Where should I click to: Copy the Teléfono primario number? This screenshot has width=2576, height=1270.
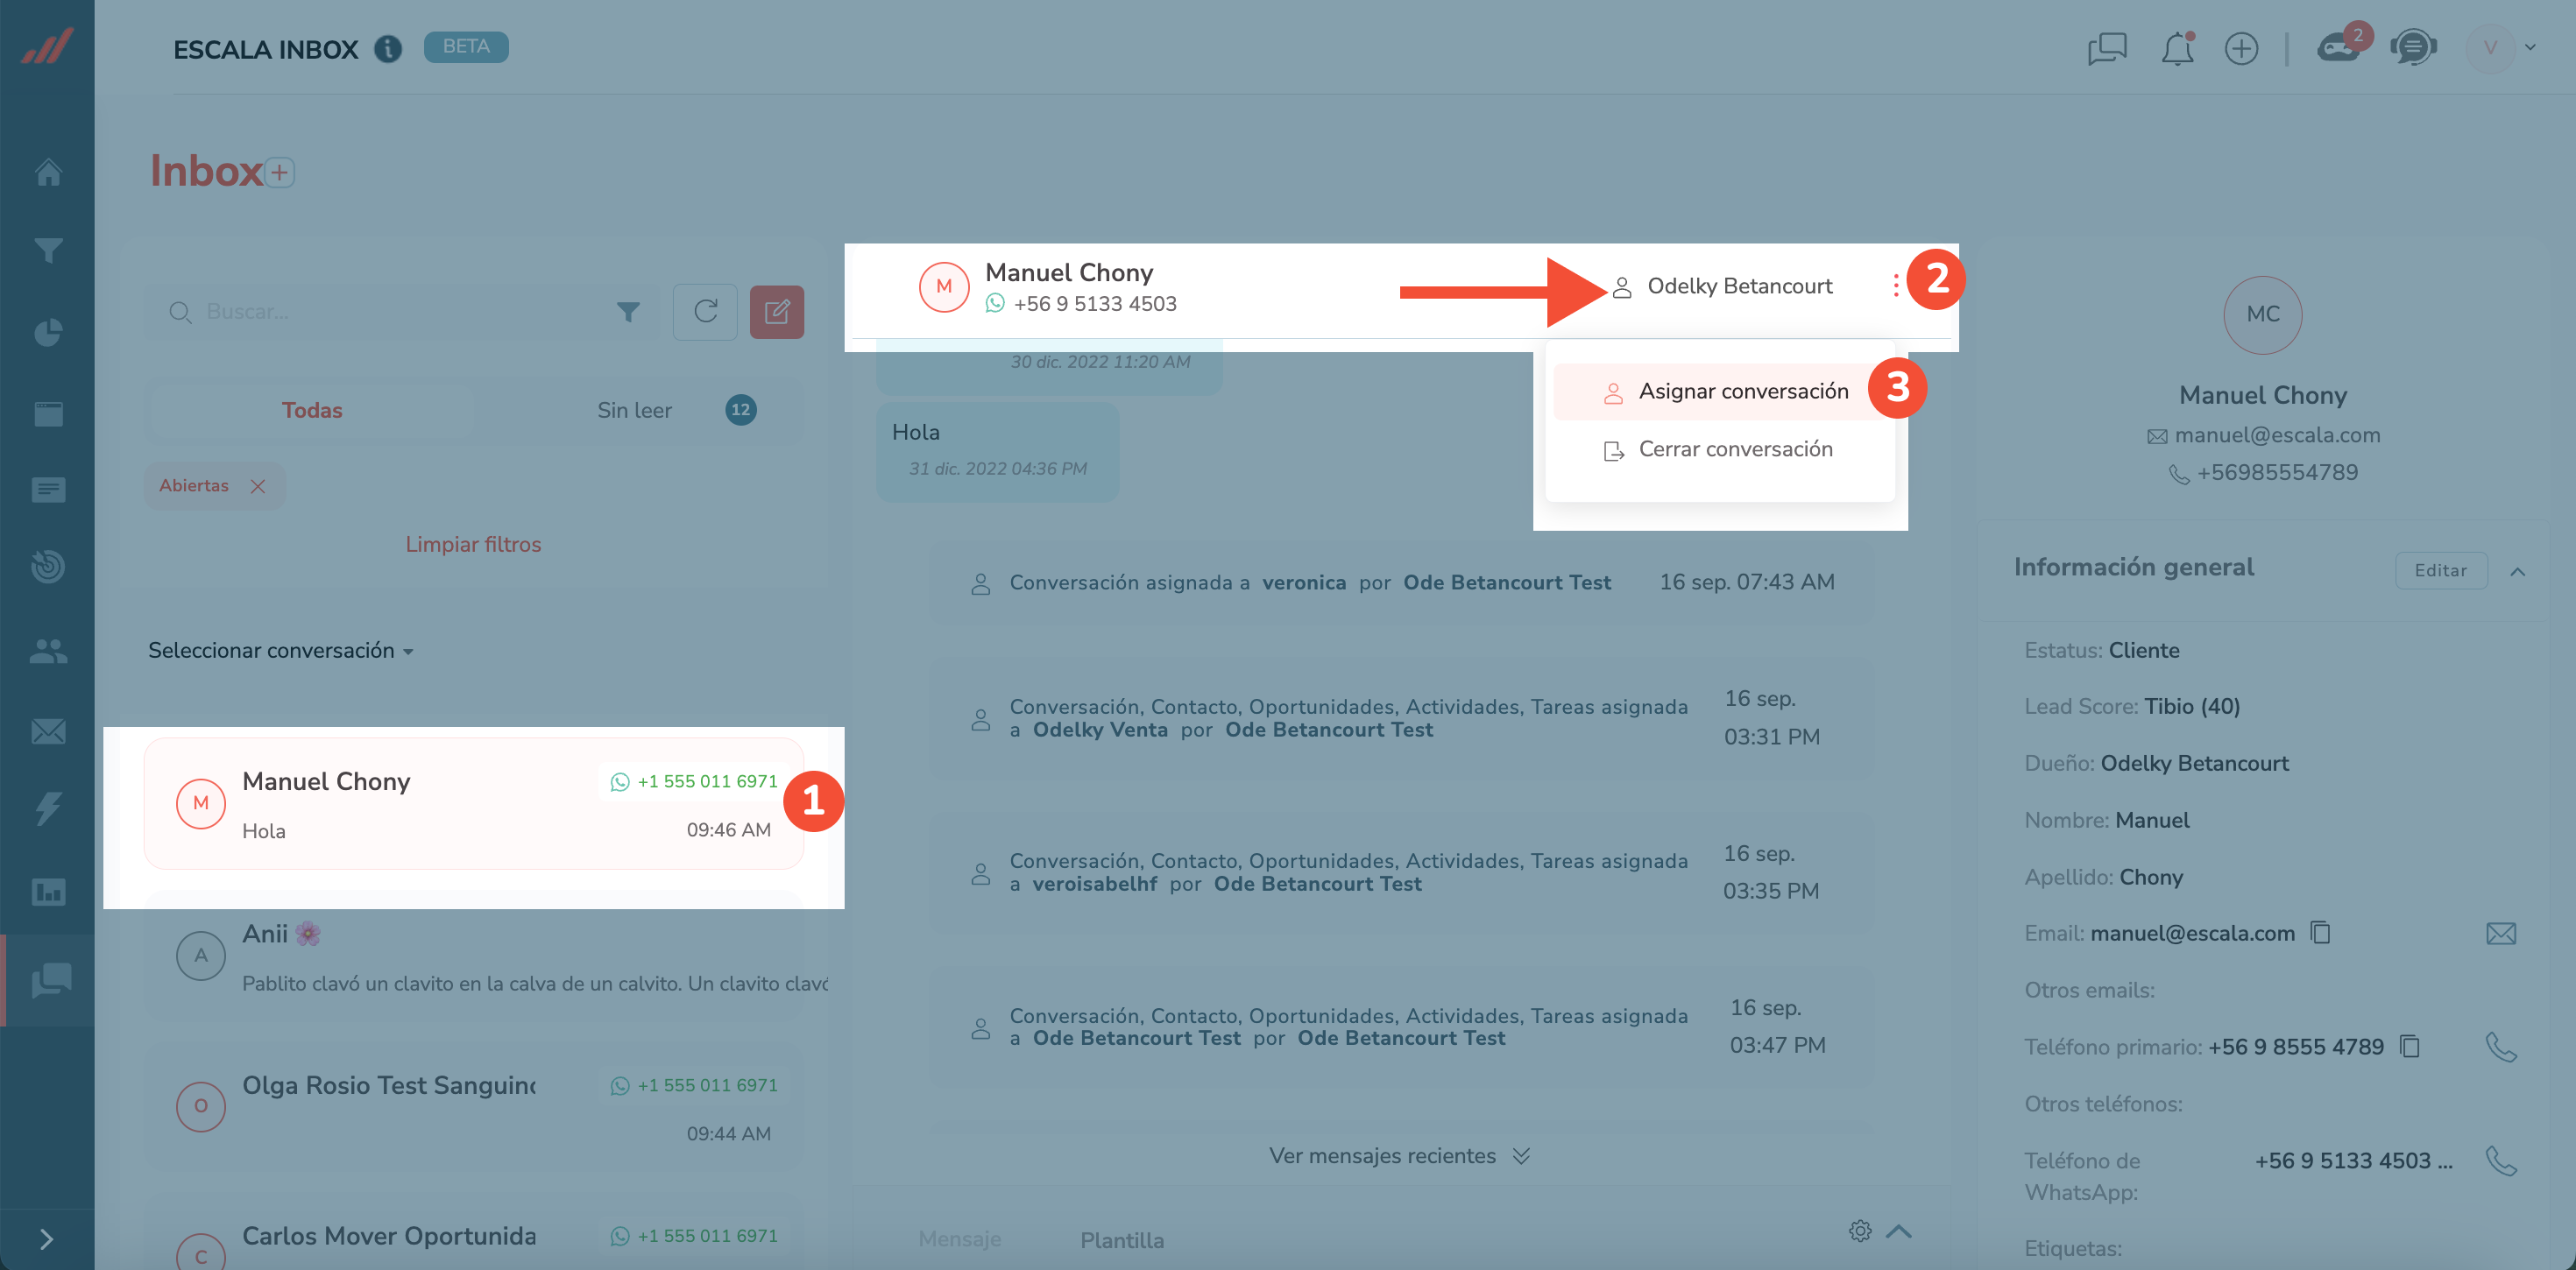click(x=2410, y=1047)
